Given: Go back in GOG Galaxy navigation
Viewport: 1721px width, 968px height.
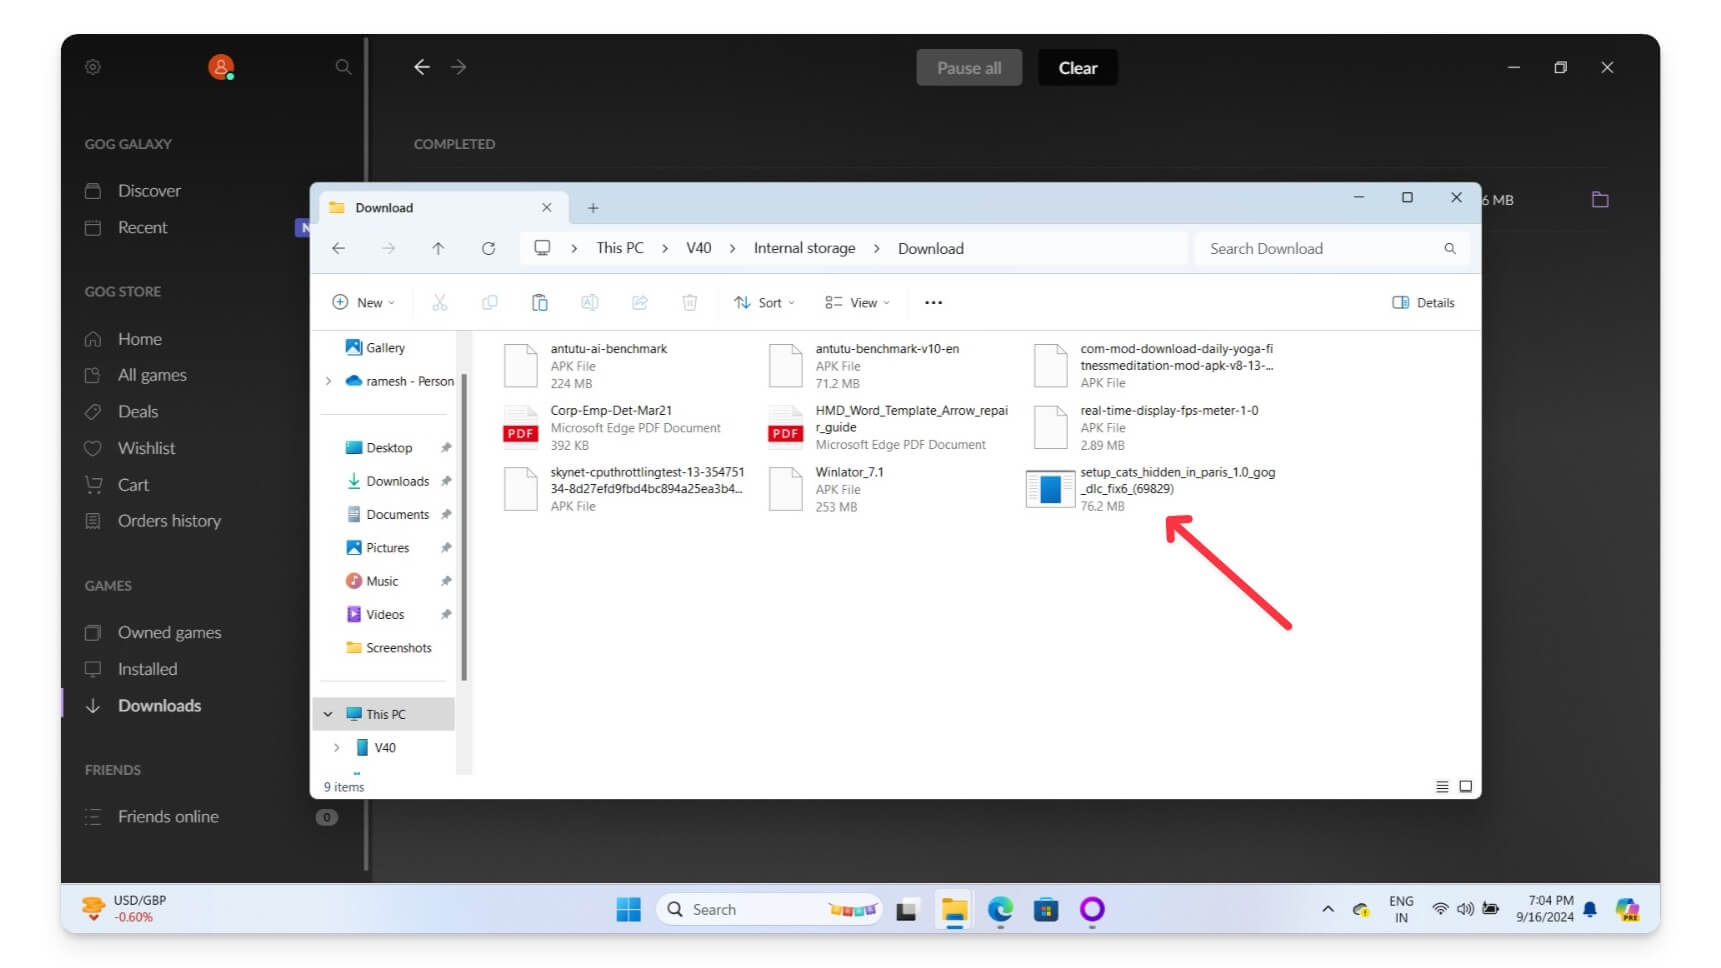Looking at the screenshot, I should [422, 67].
